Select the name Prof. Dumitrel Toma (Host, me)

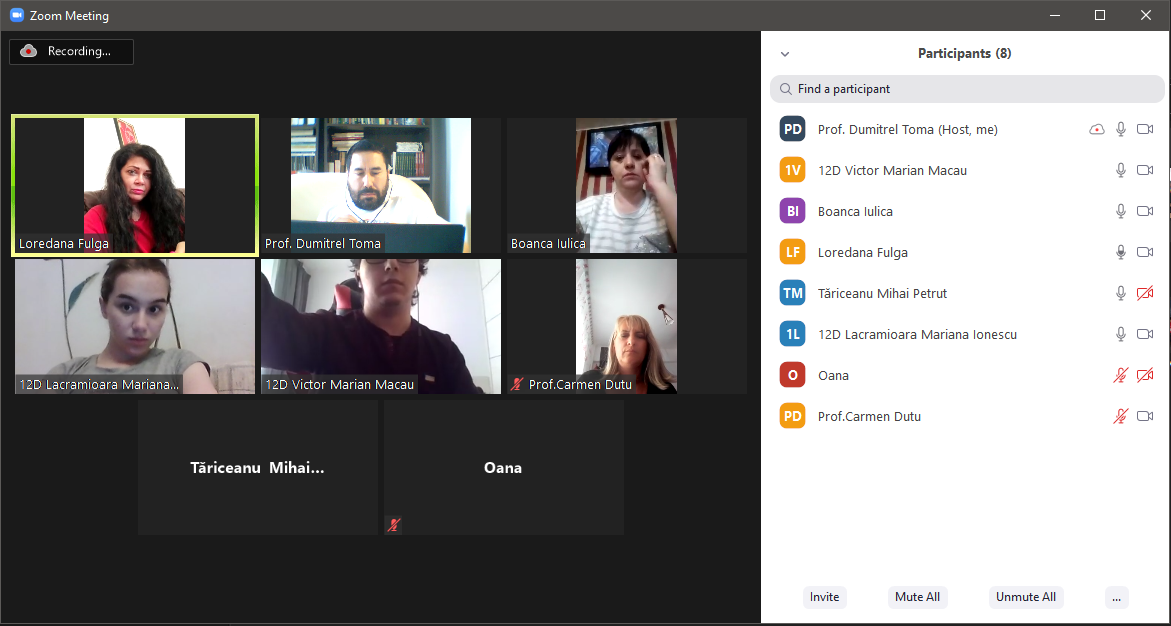pos(907,130)
